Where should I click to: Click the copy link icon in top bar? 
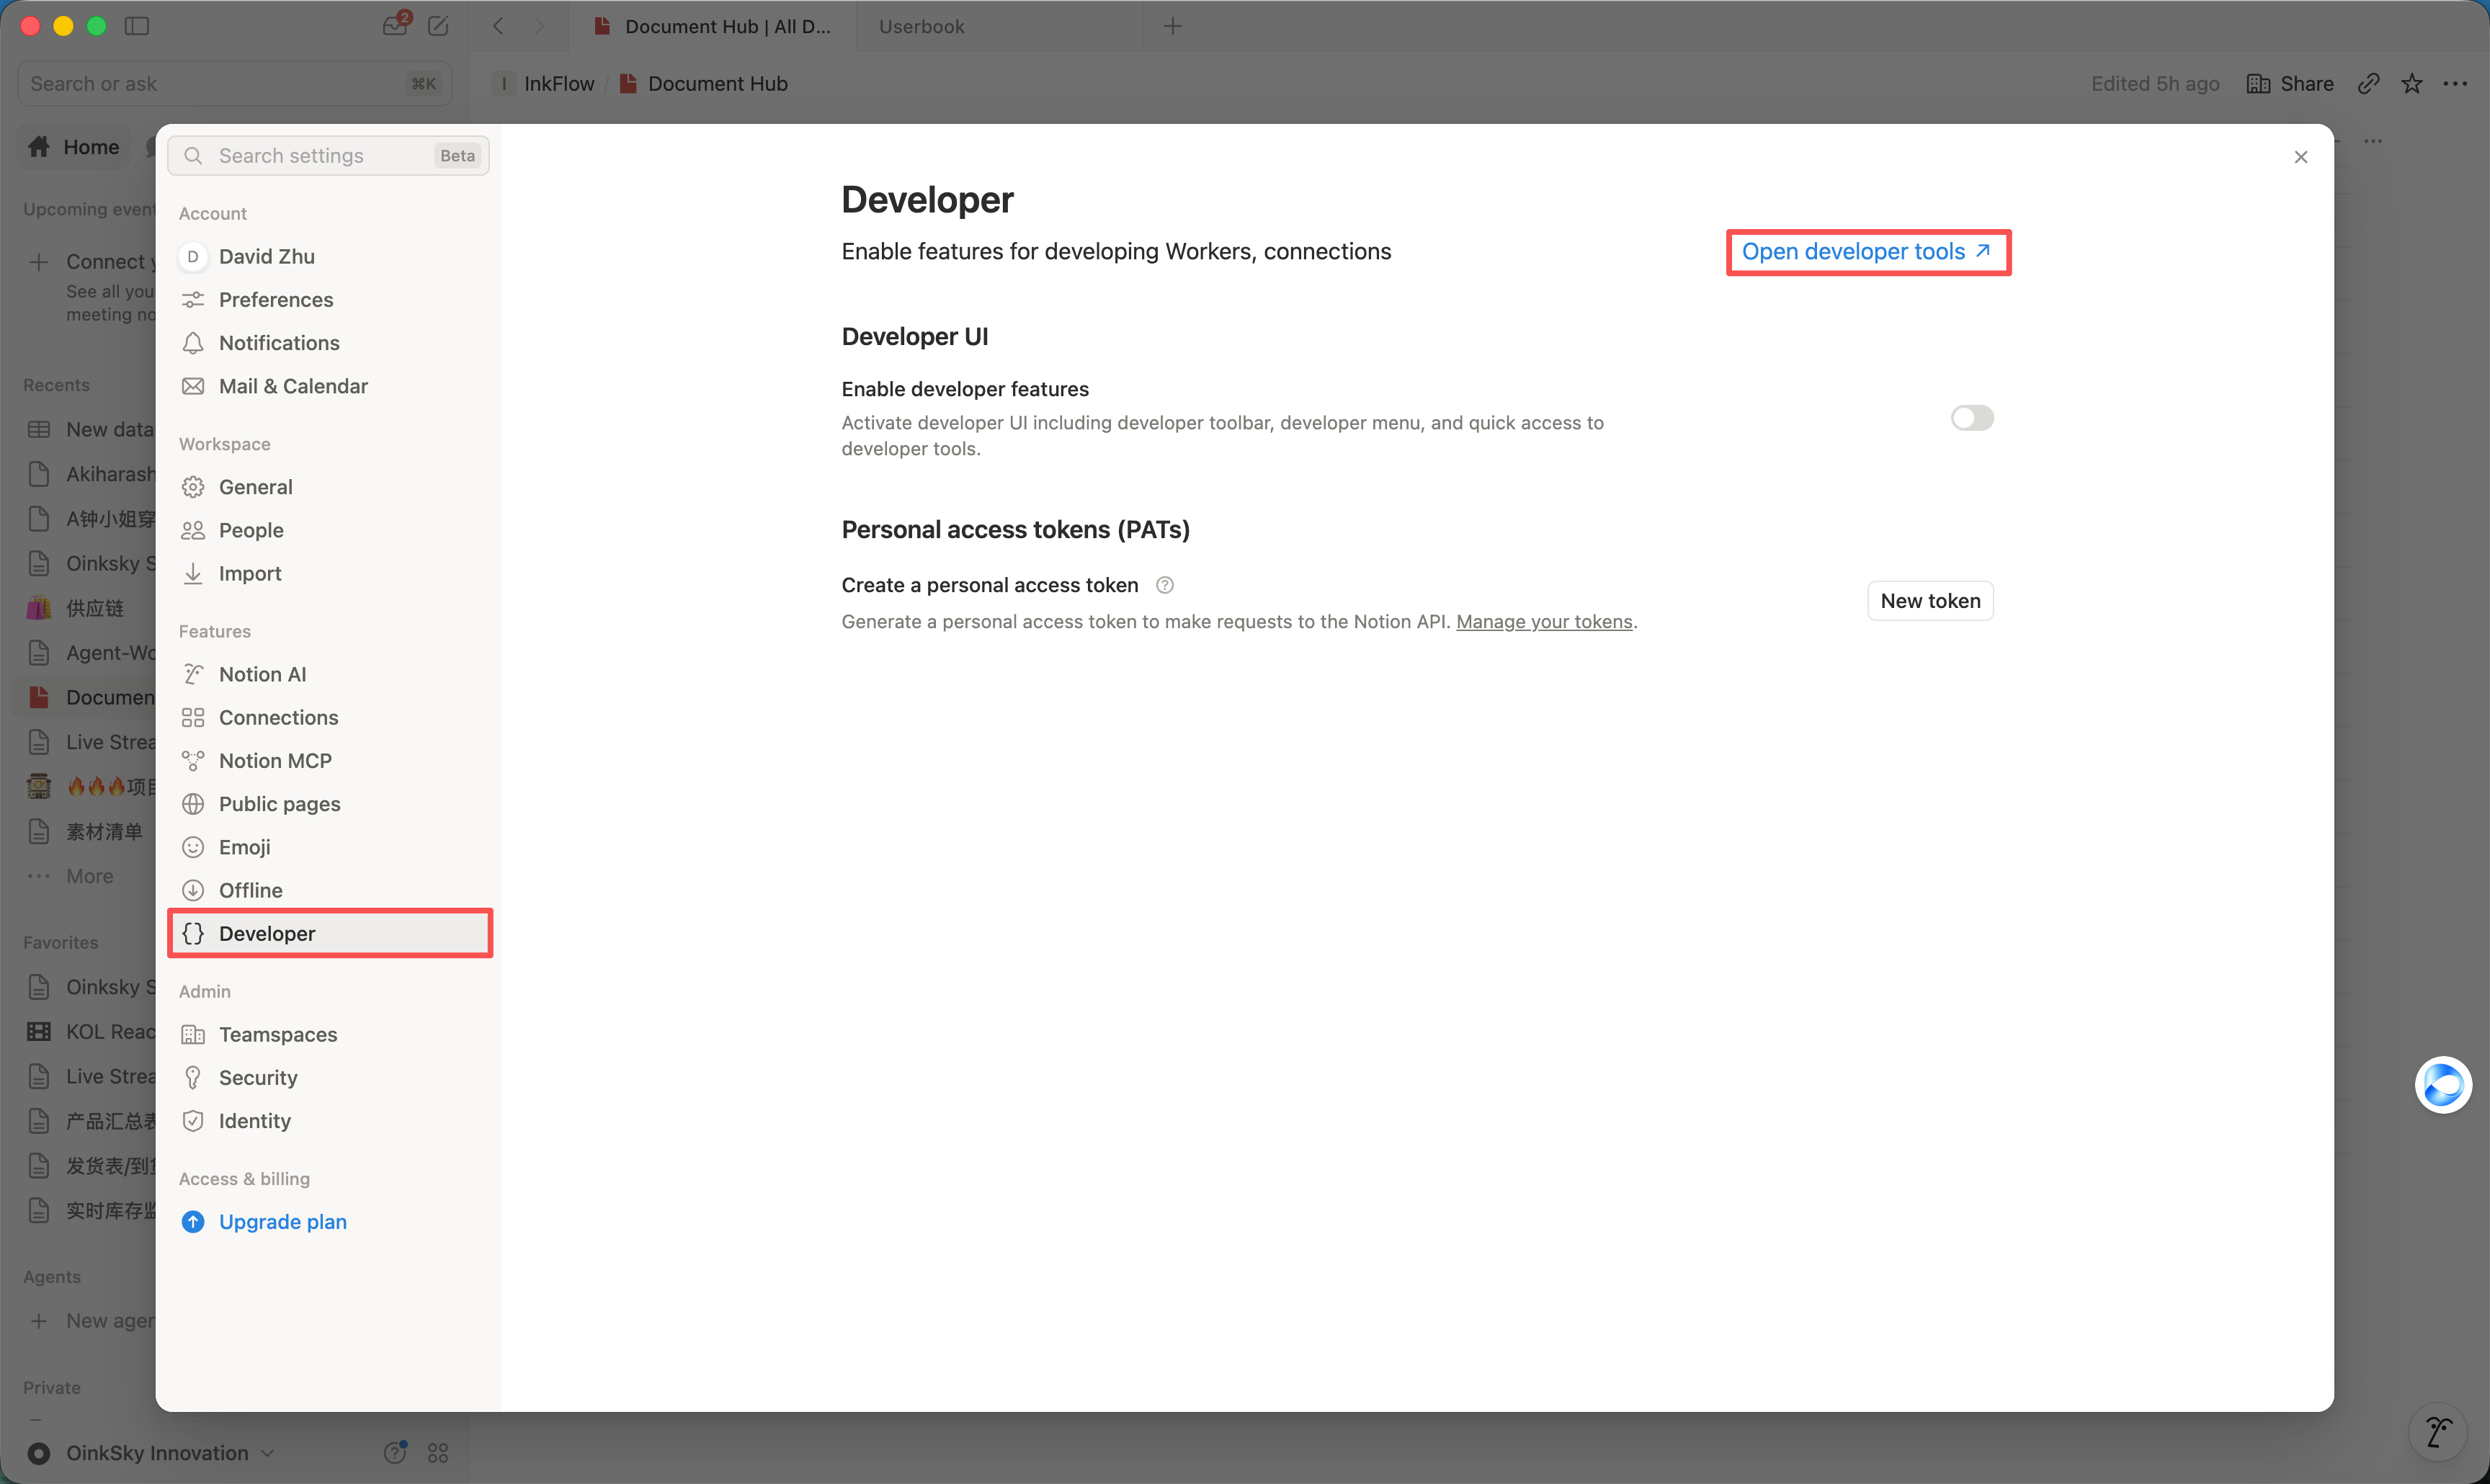tap(2368, 84)
